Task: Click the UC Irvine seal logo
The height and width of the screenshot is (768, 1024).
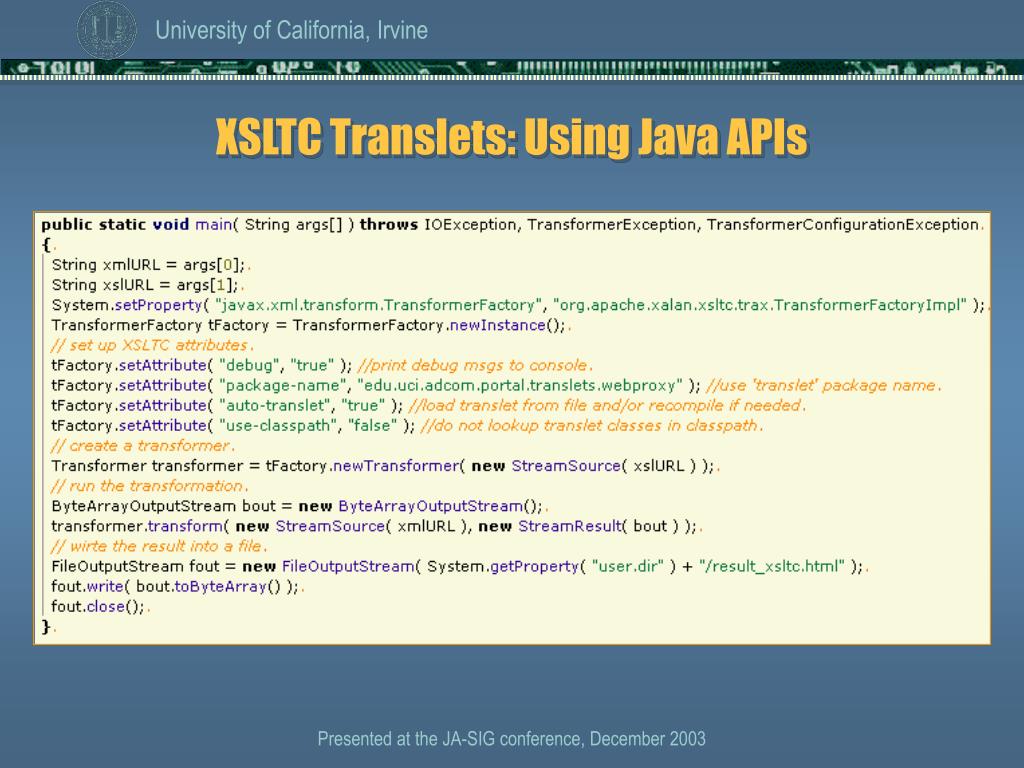Action: (106, 29)
